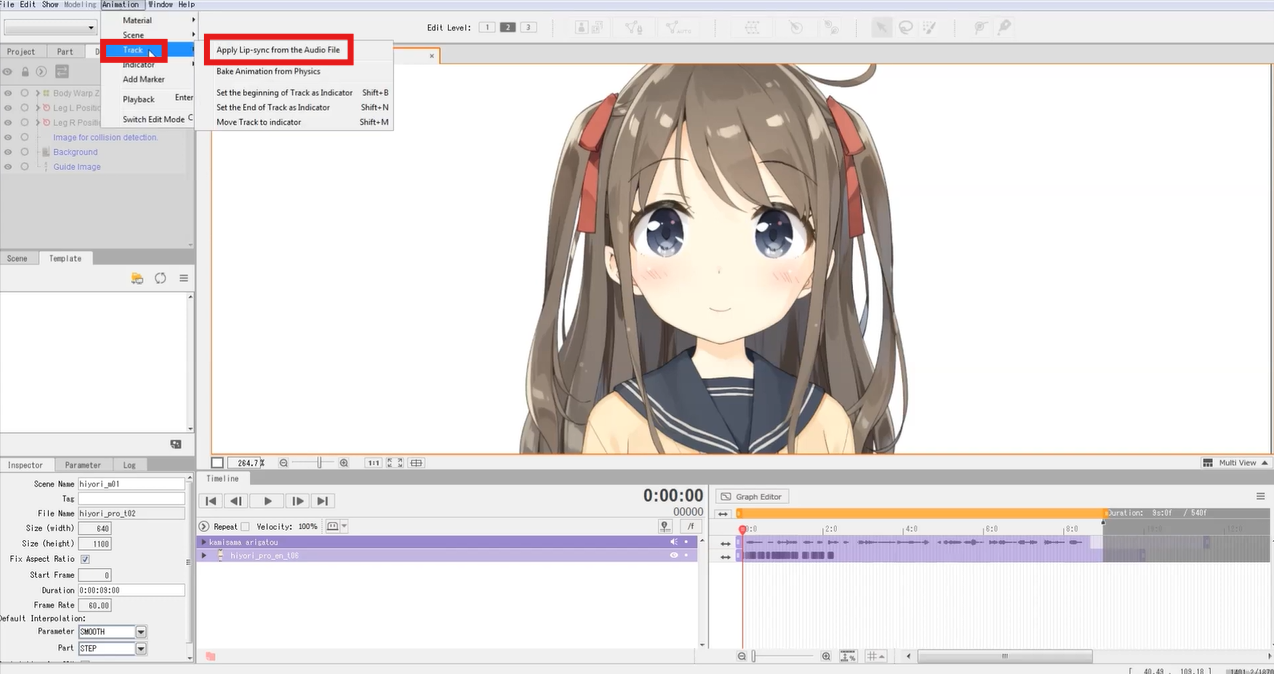This screenshot has height=674, width=1274.
Task: Choose Move Track to indicator
Action: click(259, 122)
